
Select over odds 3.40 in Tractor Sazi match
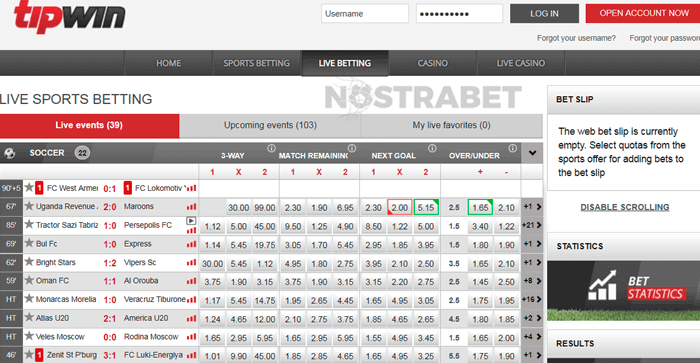coord(480,227)
